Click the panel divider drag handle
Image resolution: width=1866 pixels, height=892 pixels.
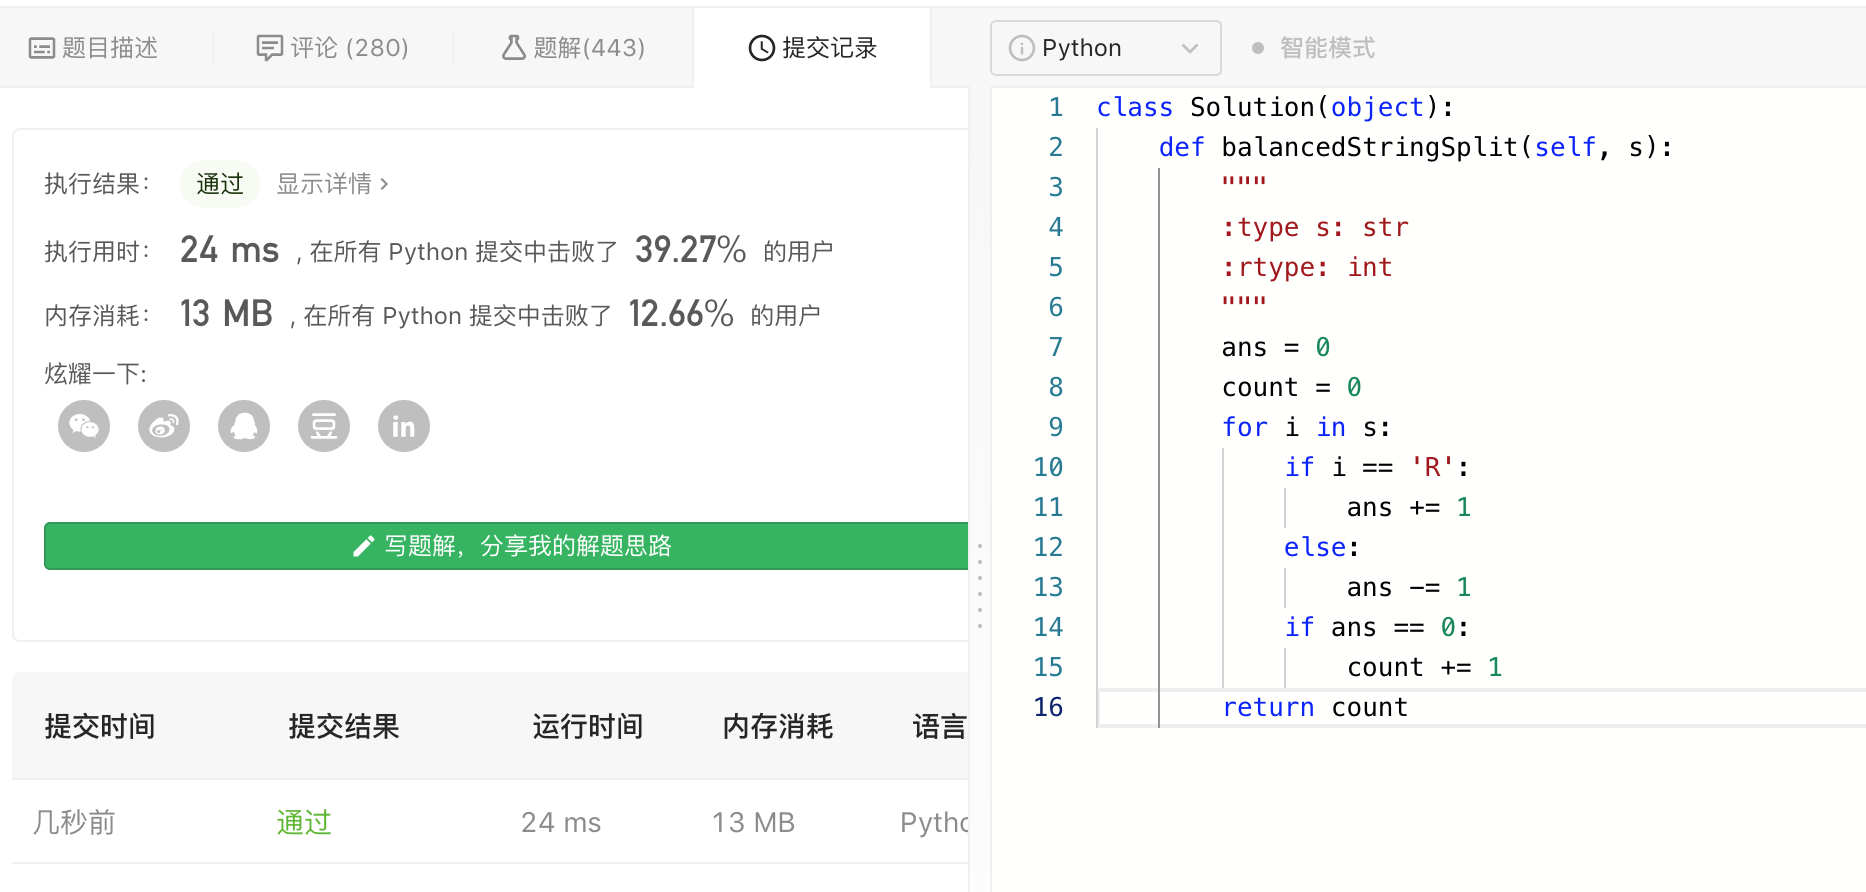tap(980, 586)
